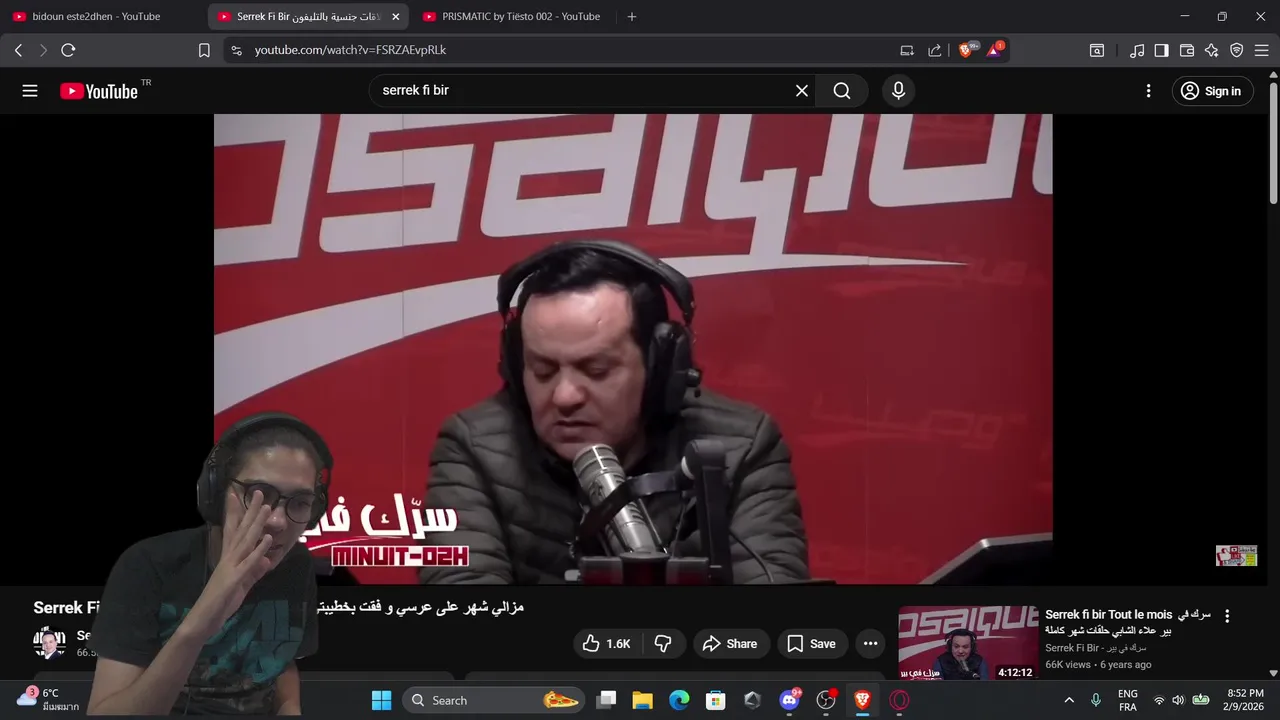View site information icon in address bar
The image size is (1280, 720).
[x=236, y=50]
